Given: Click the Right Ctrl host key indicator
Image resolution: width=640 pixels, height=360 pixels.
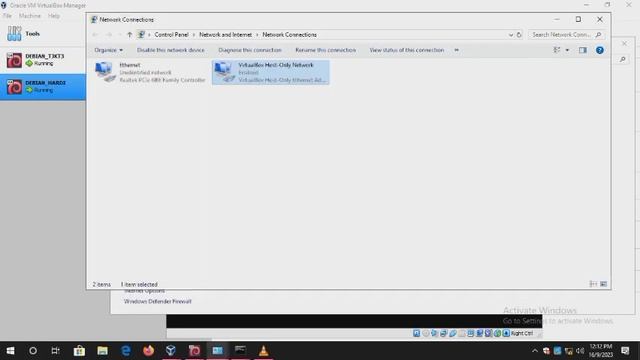Looking at the screenshot, I should pyautogui.click(x=522, y=333).
